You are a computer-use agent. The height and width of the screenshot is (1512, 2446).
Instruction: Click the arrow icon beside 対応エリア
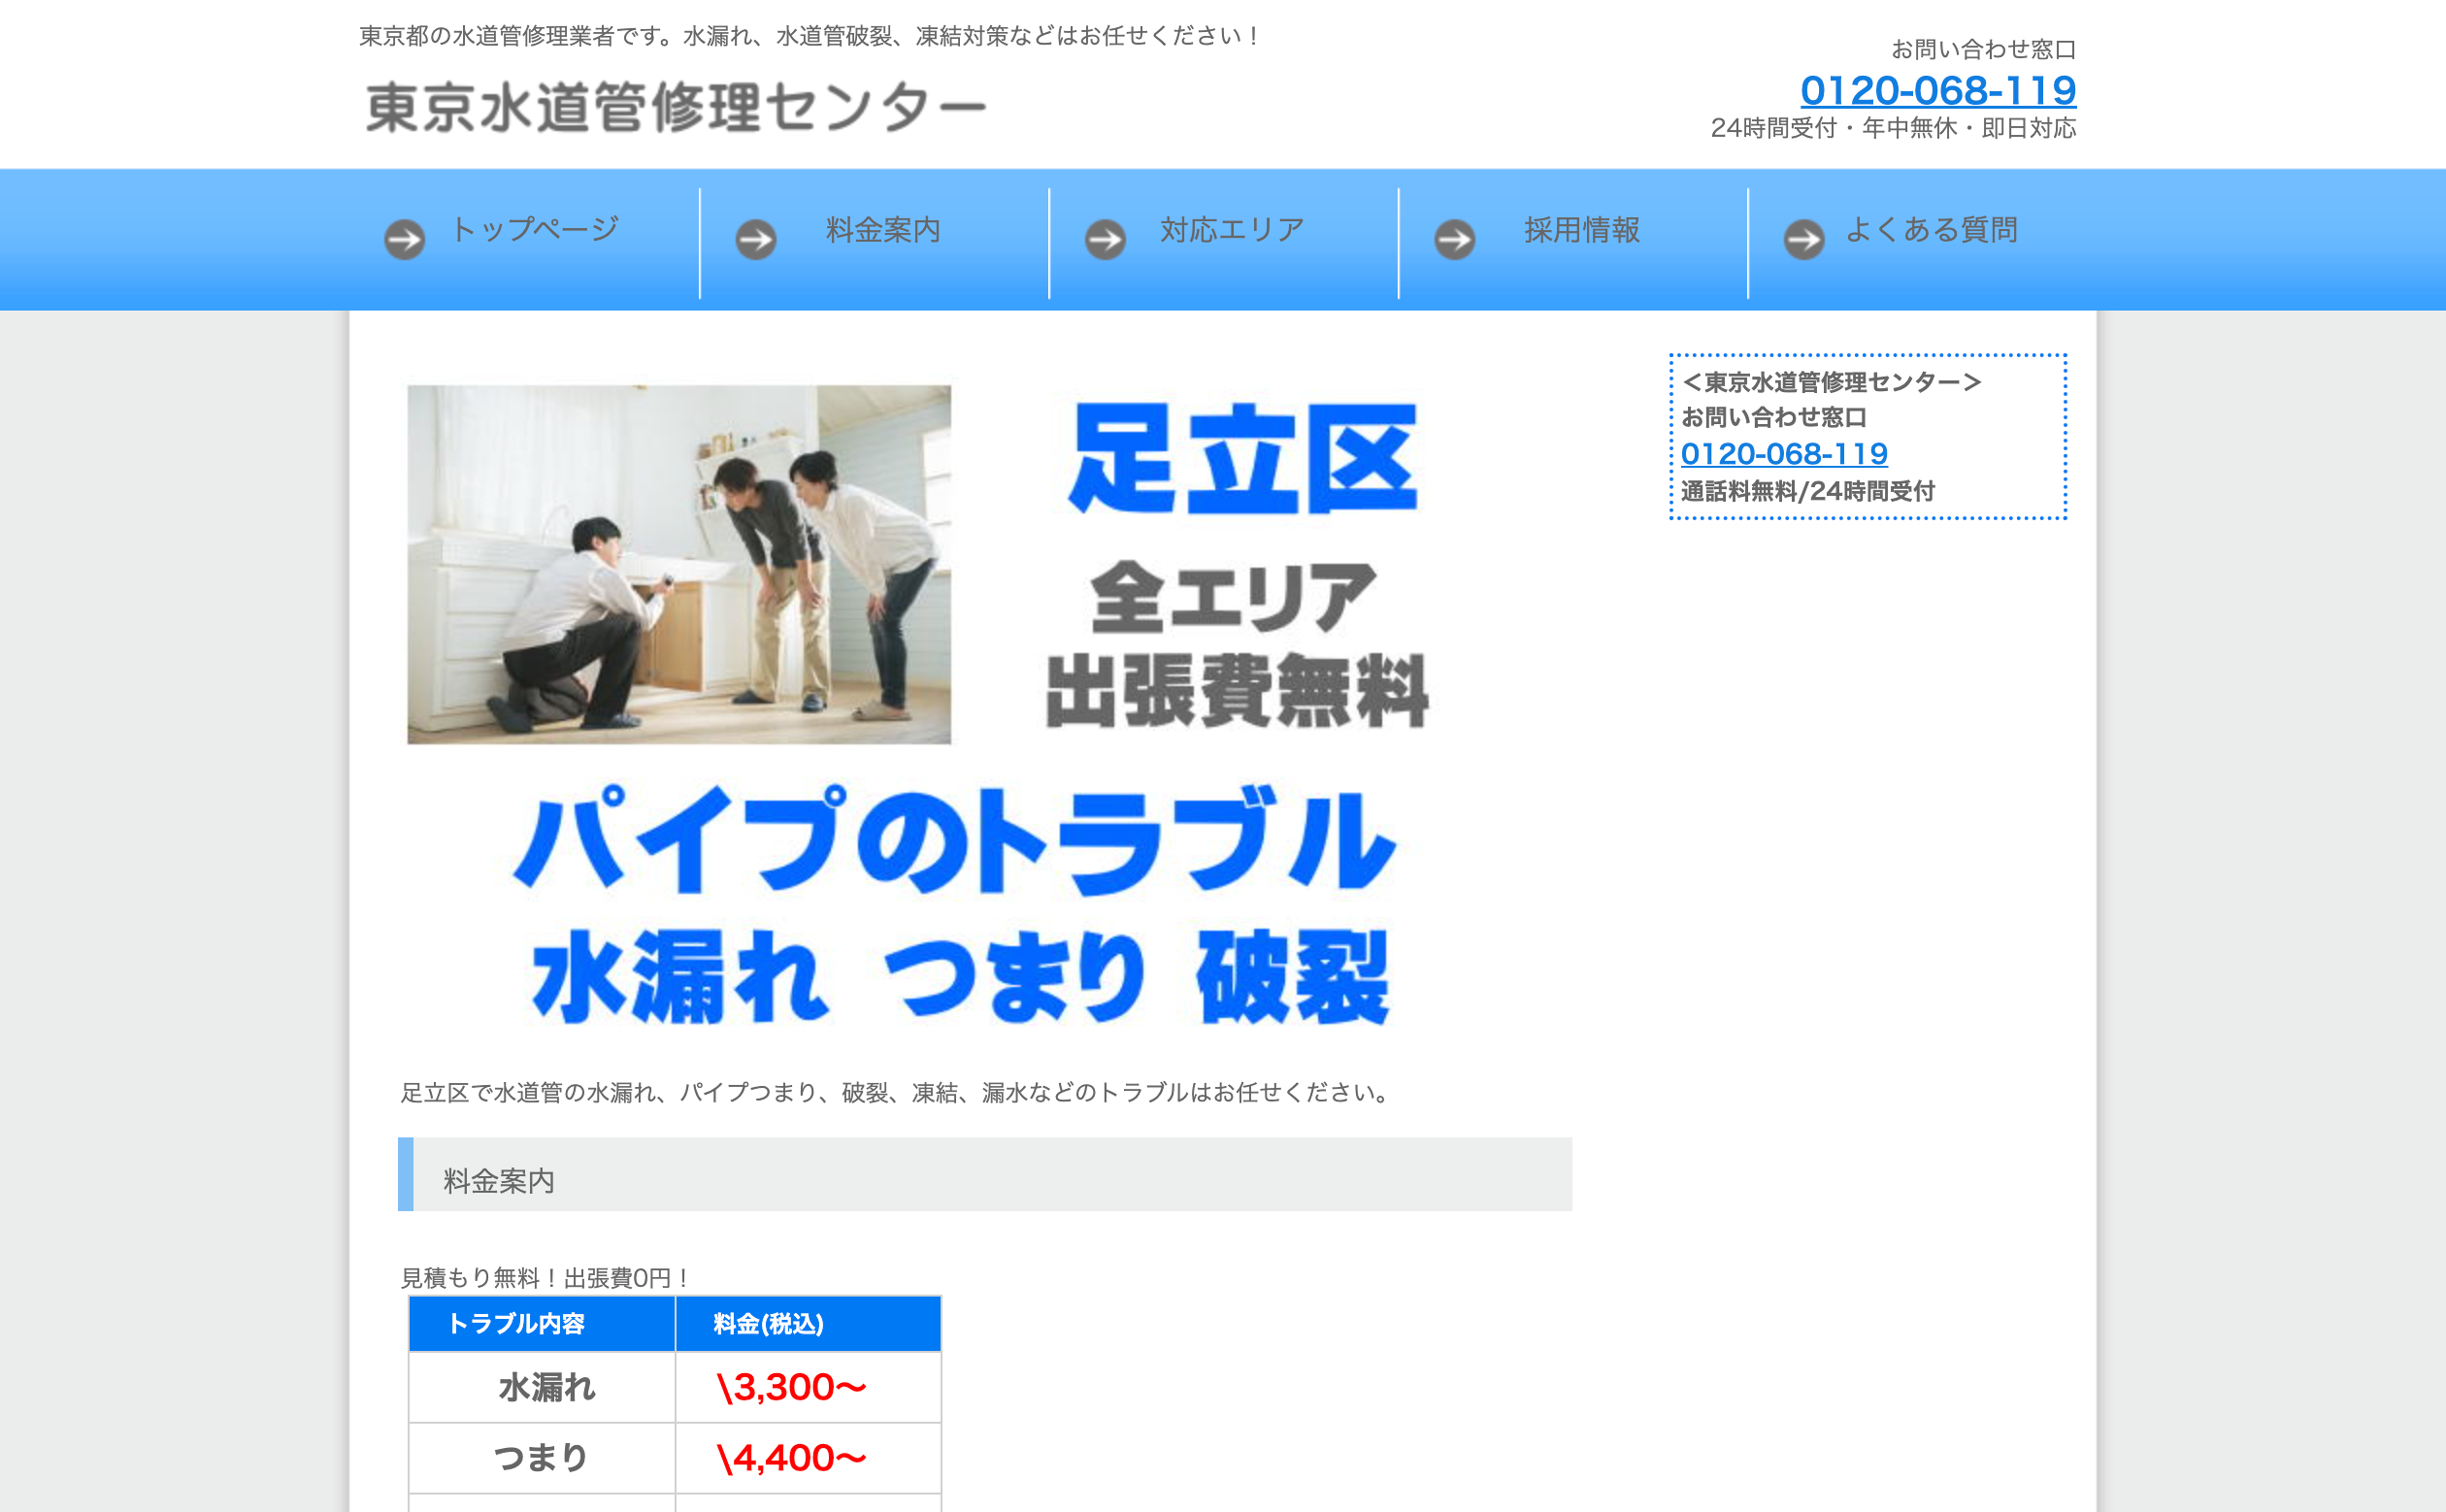pyautogui.click(x=1105, y=240)
